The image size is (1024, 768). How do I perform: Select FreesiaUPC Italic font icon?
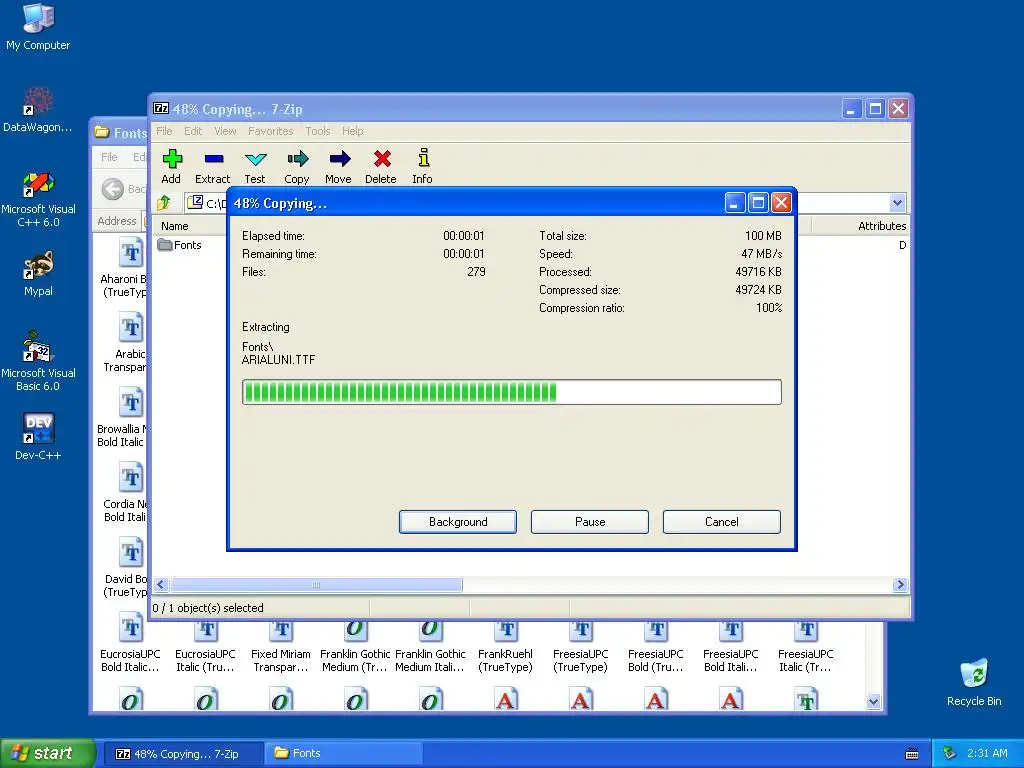point(805,647)
